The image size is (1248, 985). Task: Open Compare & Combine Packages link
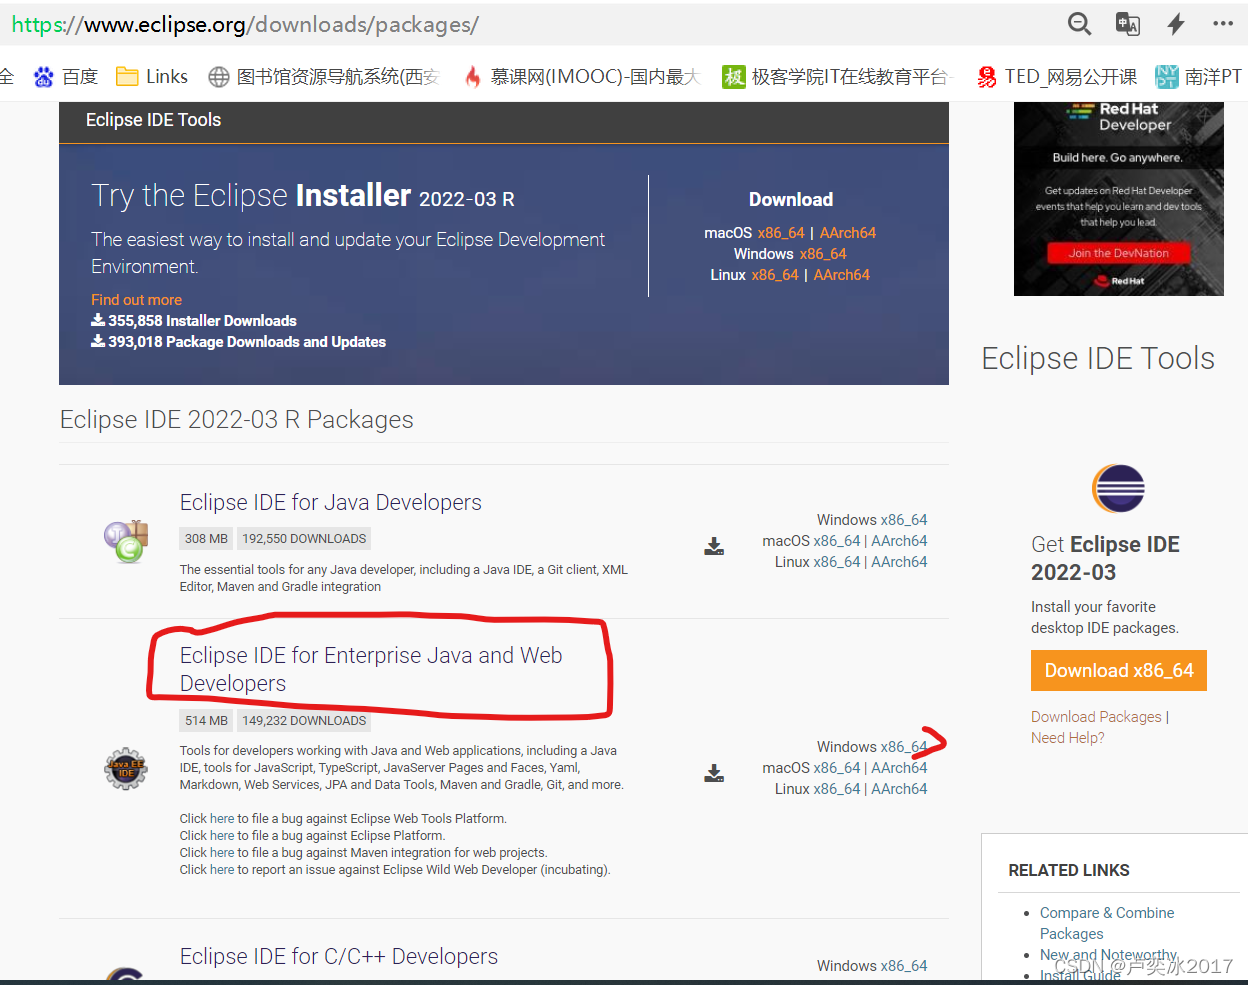[1107, 923]
